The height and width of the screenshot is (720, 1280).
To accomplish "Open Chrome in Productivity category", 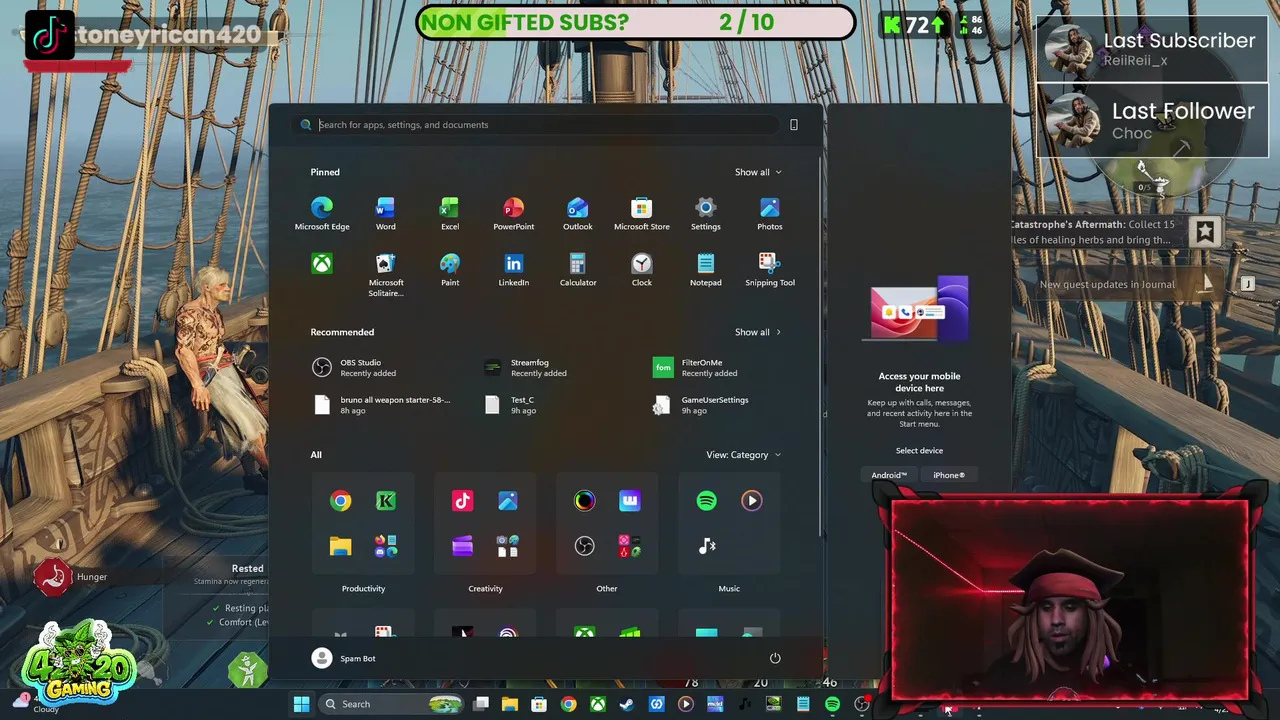I will tap(341, 501).
